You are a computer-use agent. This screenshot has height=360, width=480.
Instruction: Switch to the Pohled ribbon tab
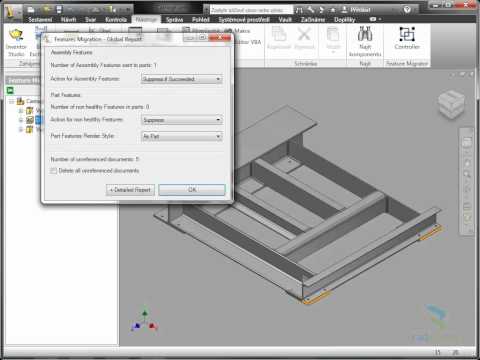pos(201,20)
